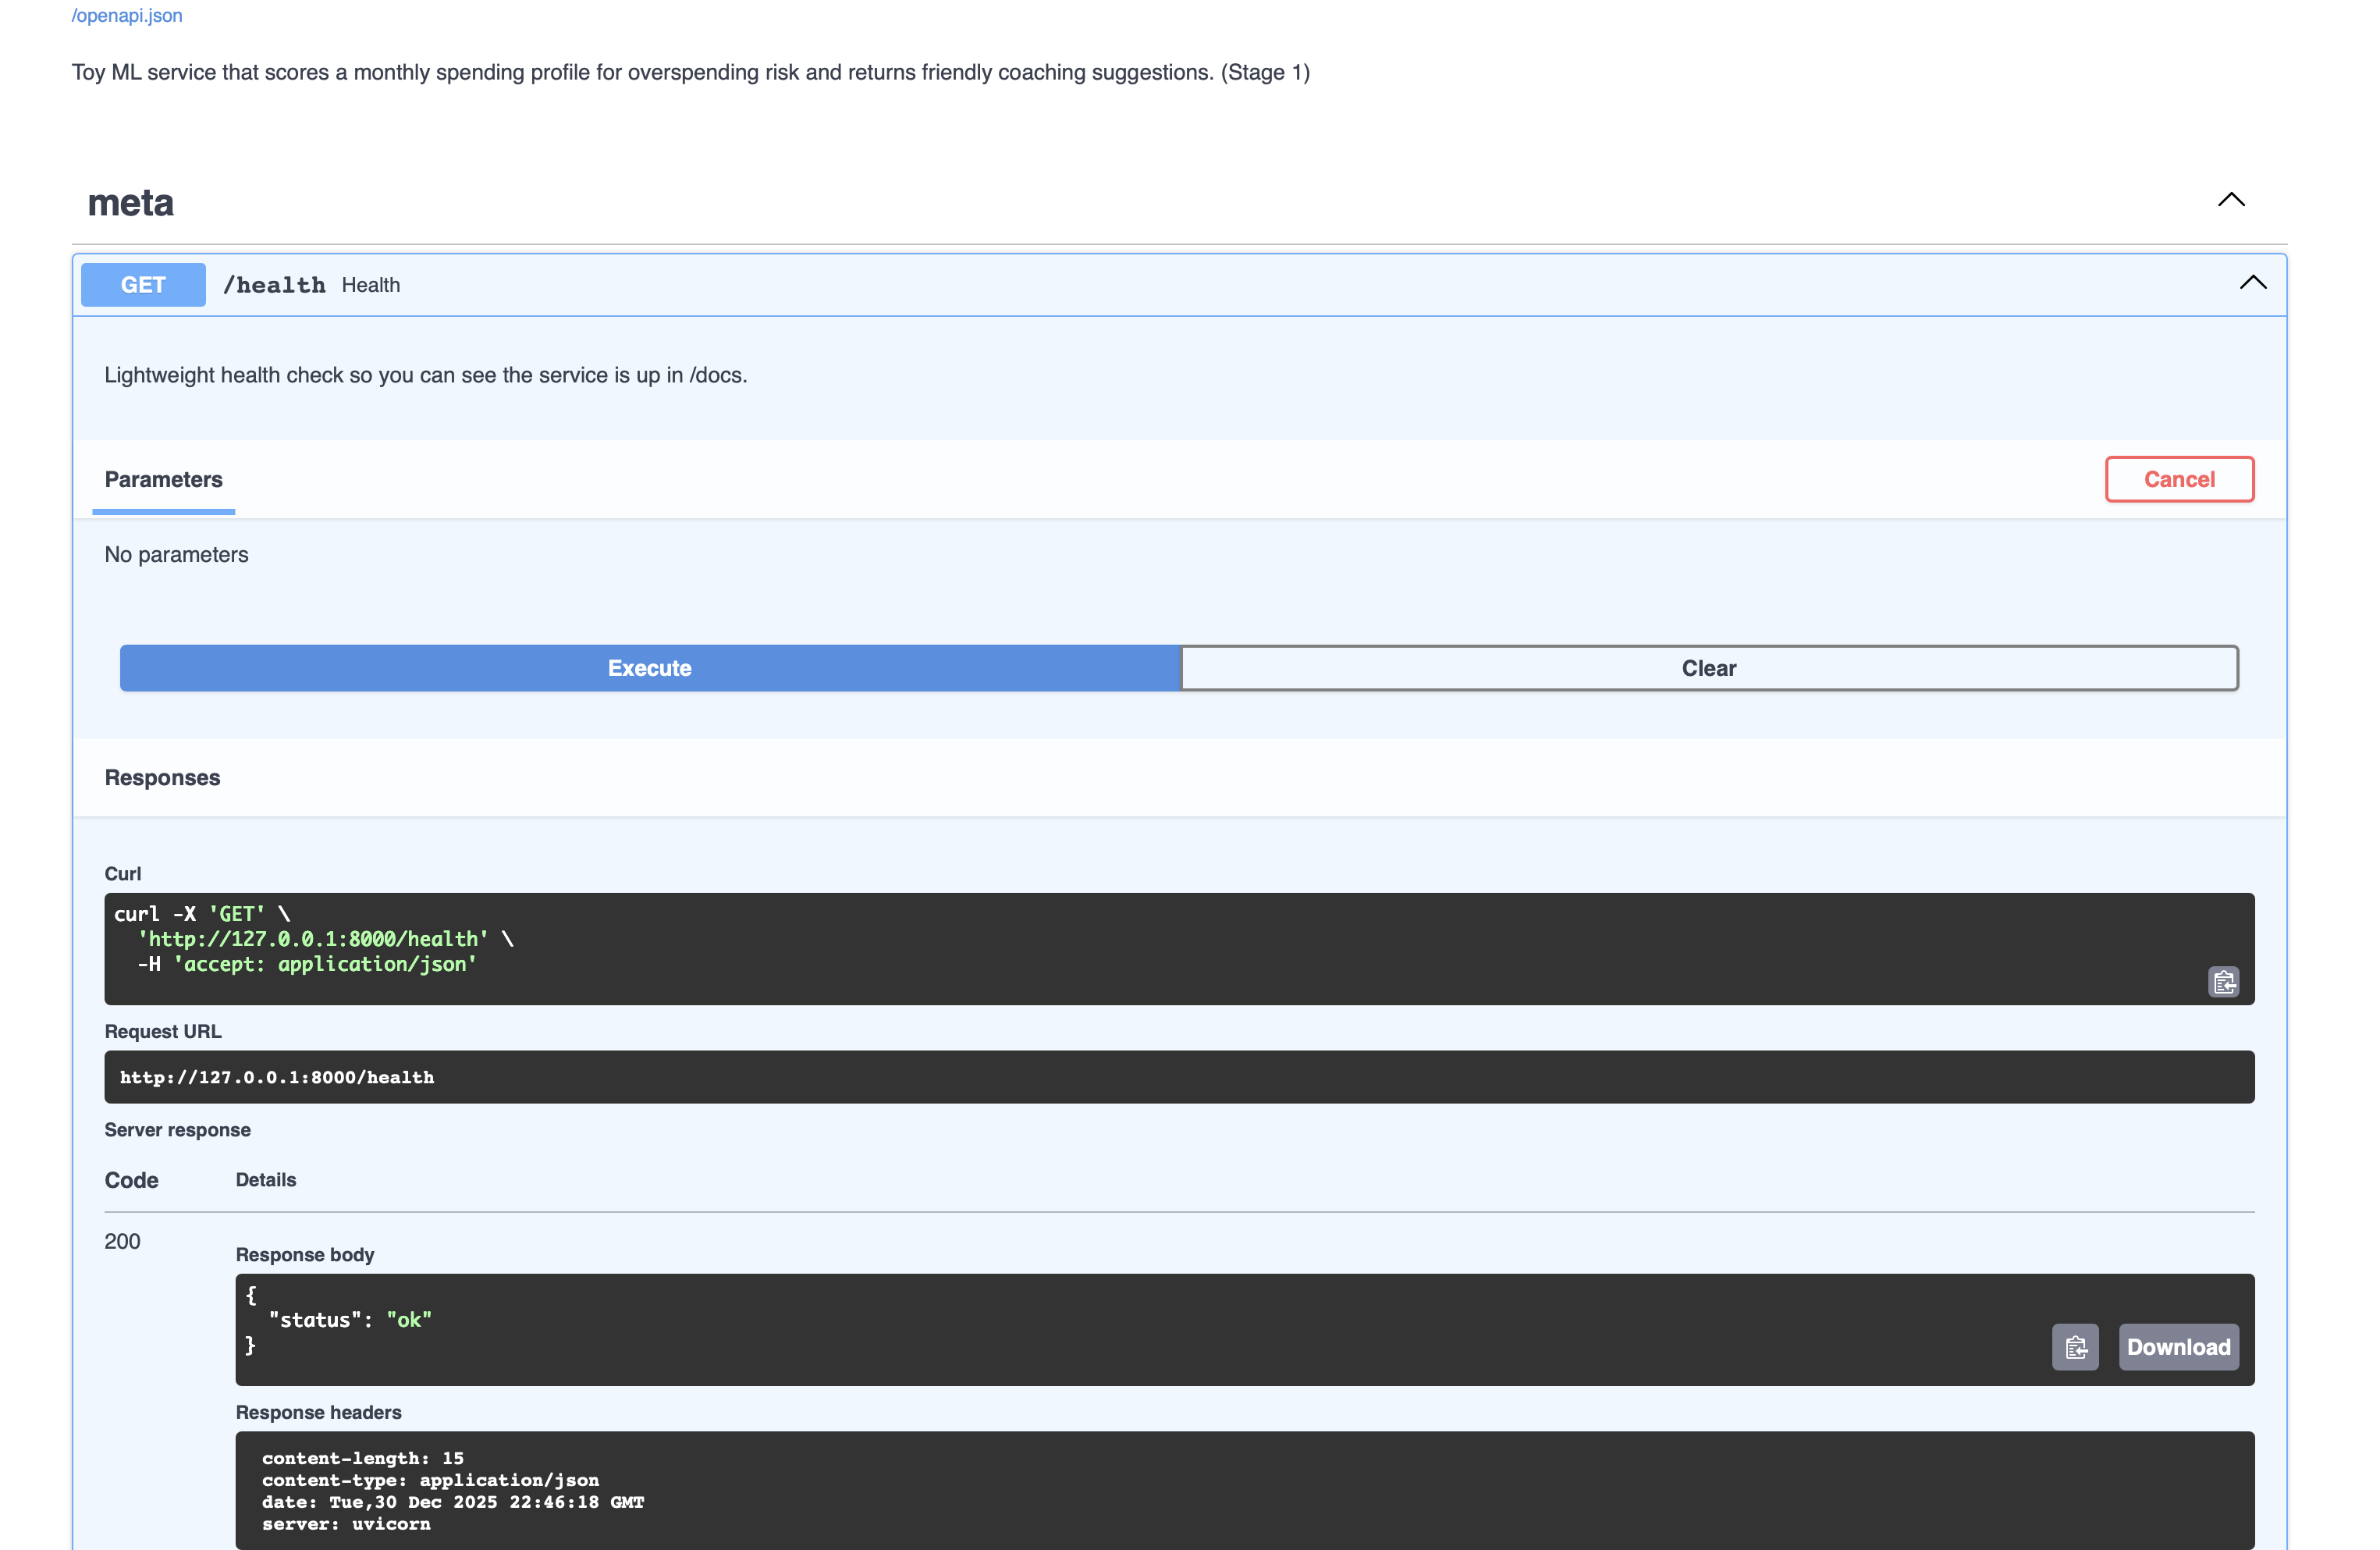Download the response body
2380x1550 pixels.
[x=2178, y=1347]
